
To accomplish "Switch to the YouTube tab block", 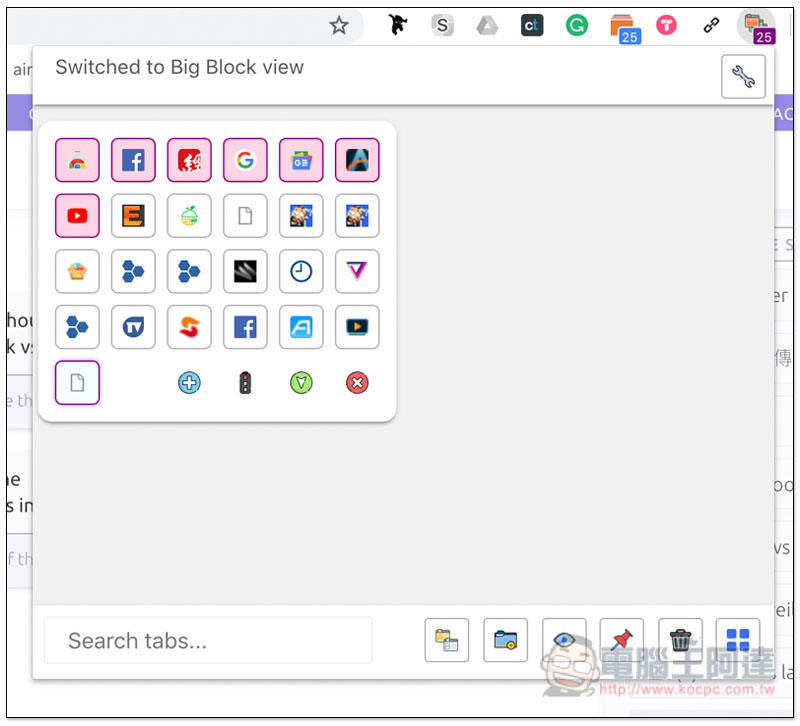I will [x=77, y=215].
